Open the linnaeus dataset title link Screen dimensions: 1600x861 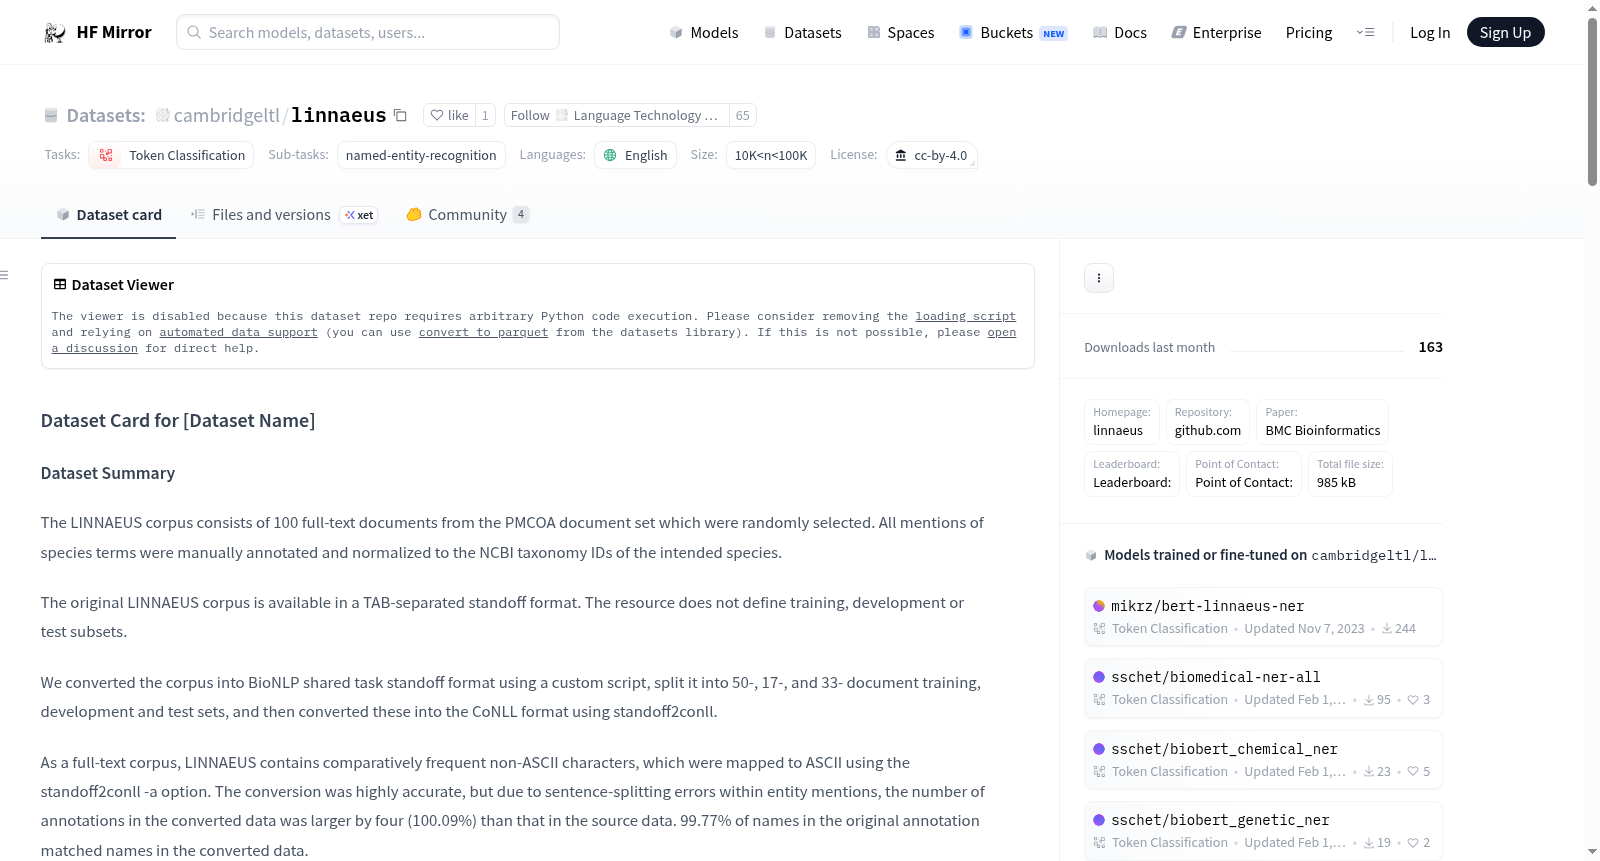tap(339, 115)
